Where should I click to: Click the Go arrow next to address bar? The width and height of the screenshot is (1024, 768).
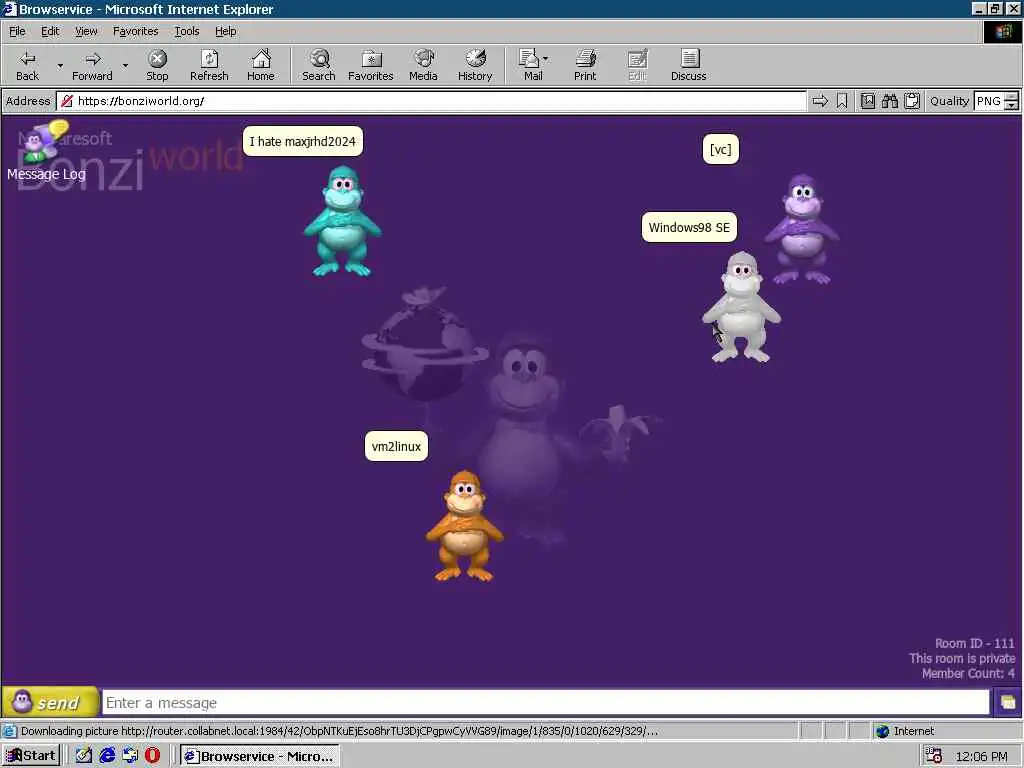point(820,101)
